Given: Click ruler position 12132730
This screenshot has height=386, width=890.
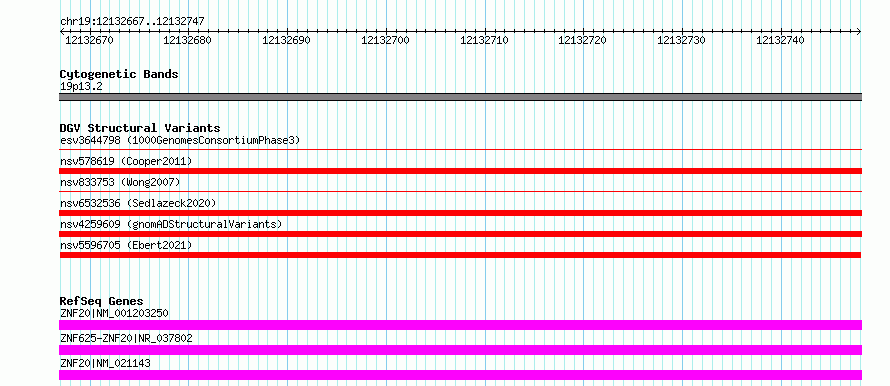Looking at the screenshot, I should pyautogui.click(x=681, y=40).
